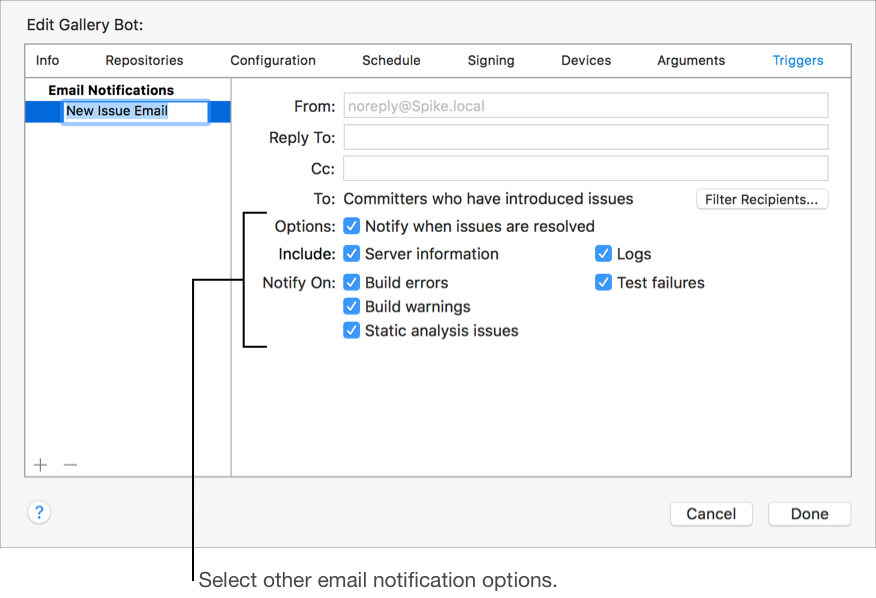Click the minus icon to remove trigger
The image size is (876, 598).
[70, 465]
